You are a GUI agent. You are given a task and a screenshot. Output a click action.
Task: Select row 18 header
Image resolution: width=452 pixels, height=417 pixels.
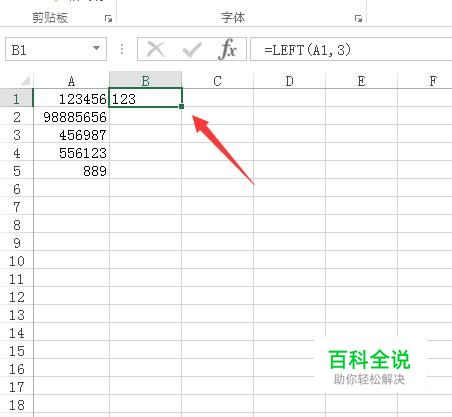pos(17,404)
